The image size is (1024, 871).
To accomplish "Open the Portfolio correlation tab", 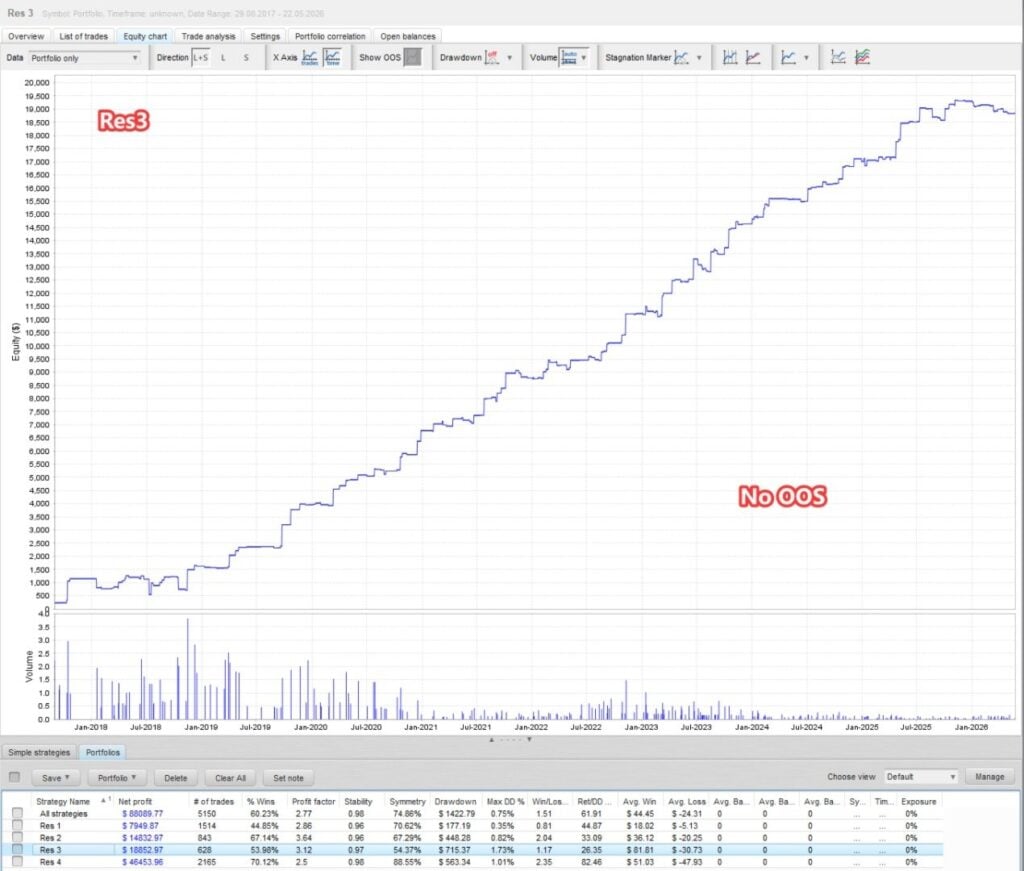I will coord(330,37).
